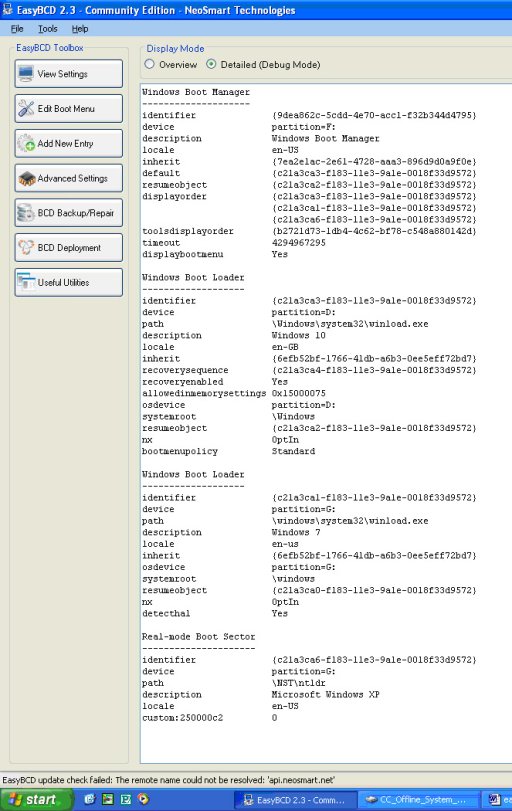Click the 'custom:250000c2' label

coord(183,718)
